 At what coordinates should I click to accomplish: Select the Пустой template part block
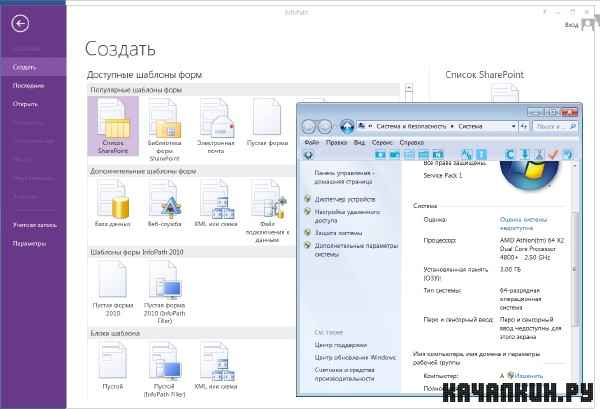point(113,366)
